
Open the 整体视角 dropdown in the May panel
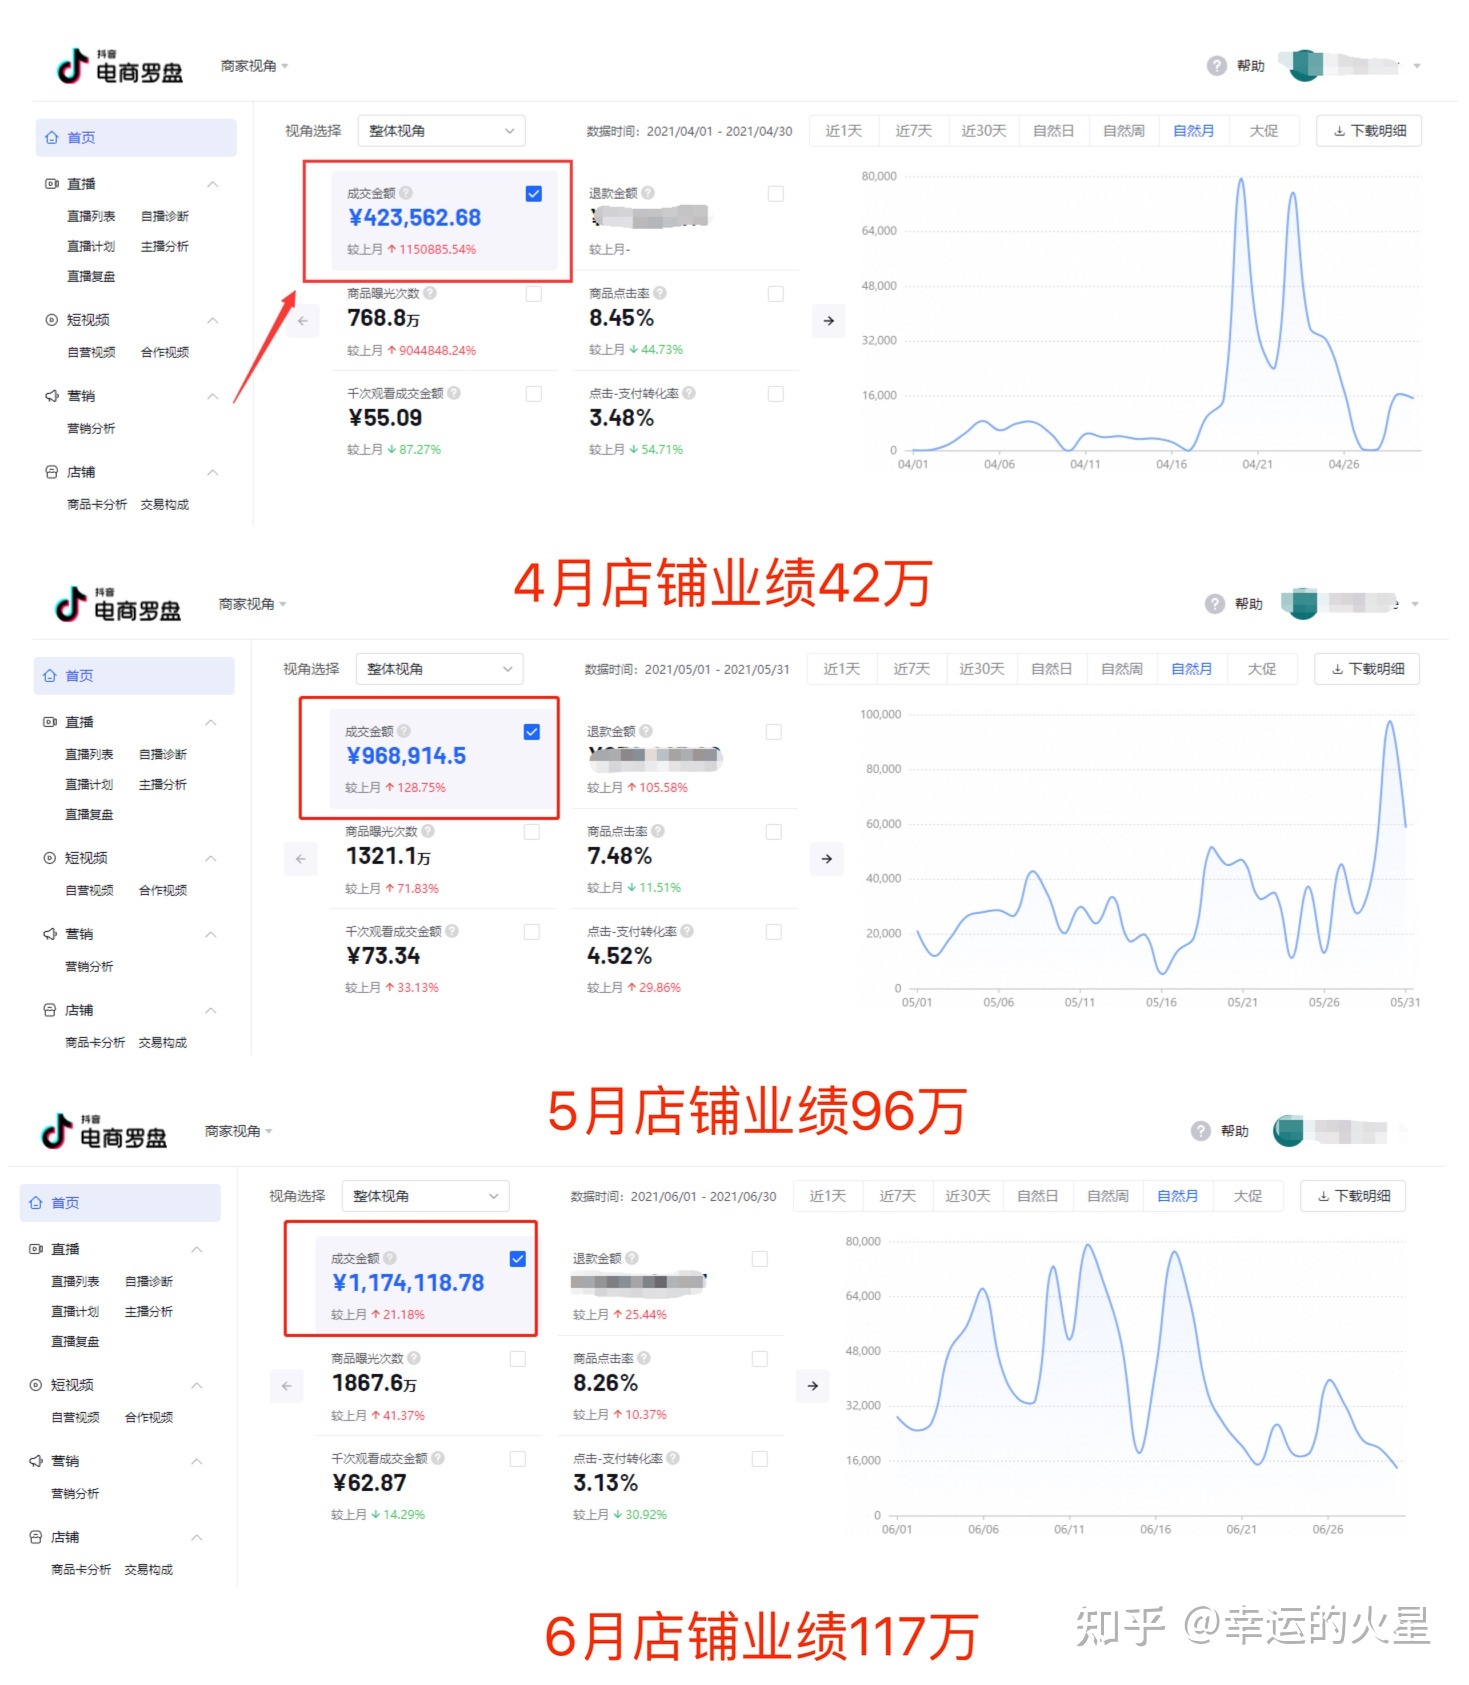(439, 669)
